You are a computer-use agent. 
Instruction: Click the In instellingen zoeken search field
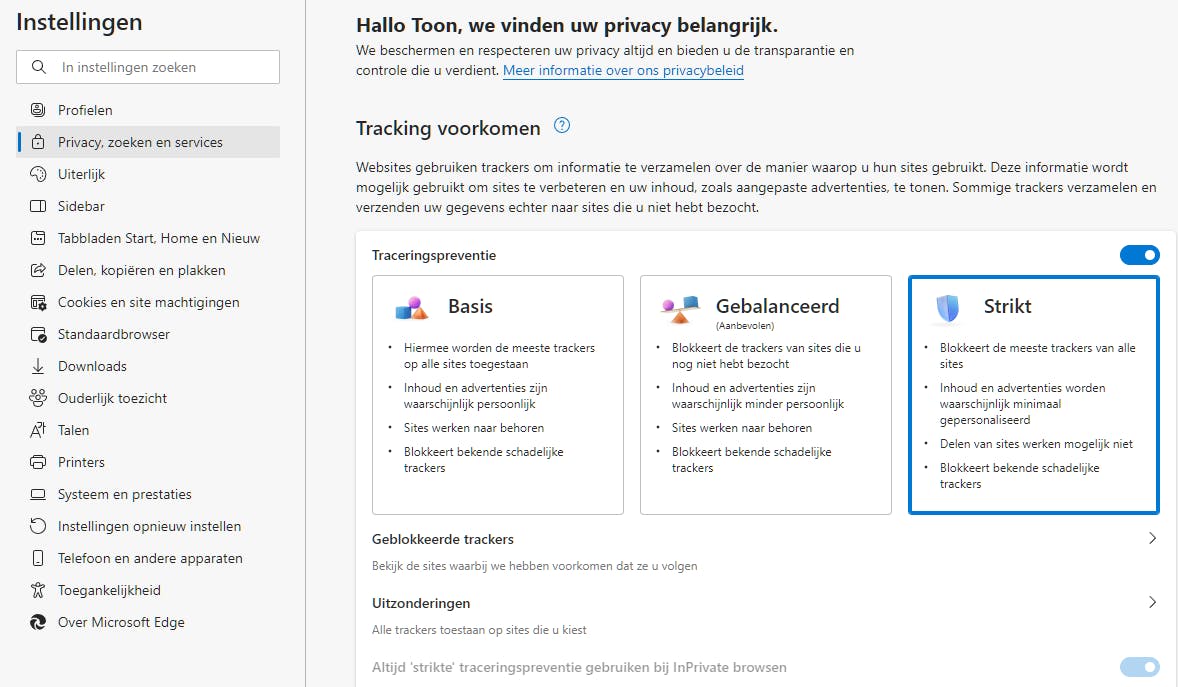[x=160, y=68]
